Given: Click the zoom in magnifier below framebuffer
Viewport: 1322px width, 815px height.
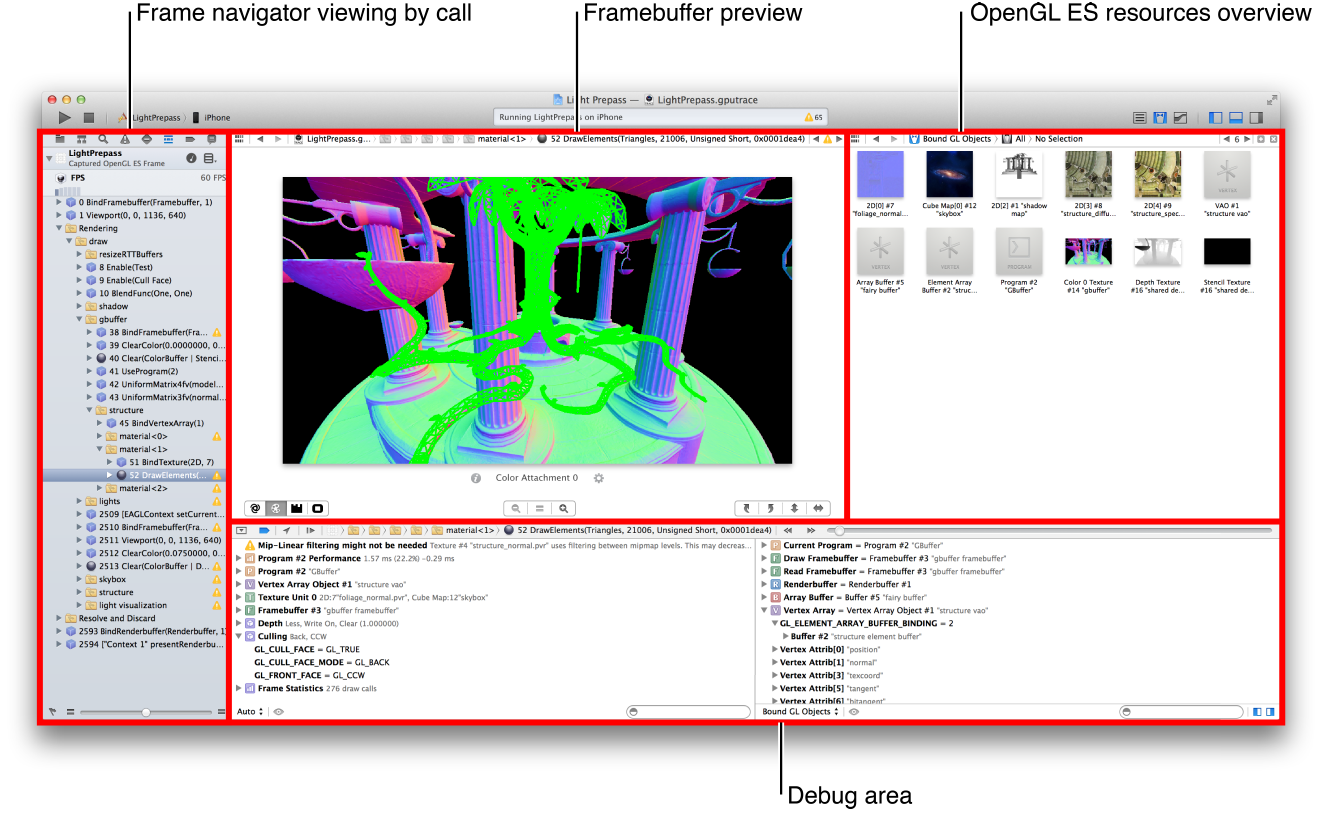Looking at the screenshot, I should pyautogui.click(x=565, y=508).
